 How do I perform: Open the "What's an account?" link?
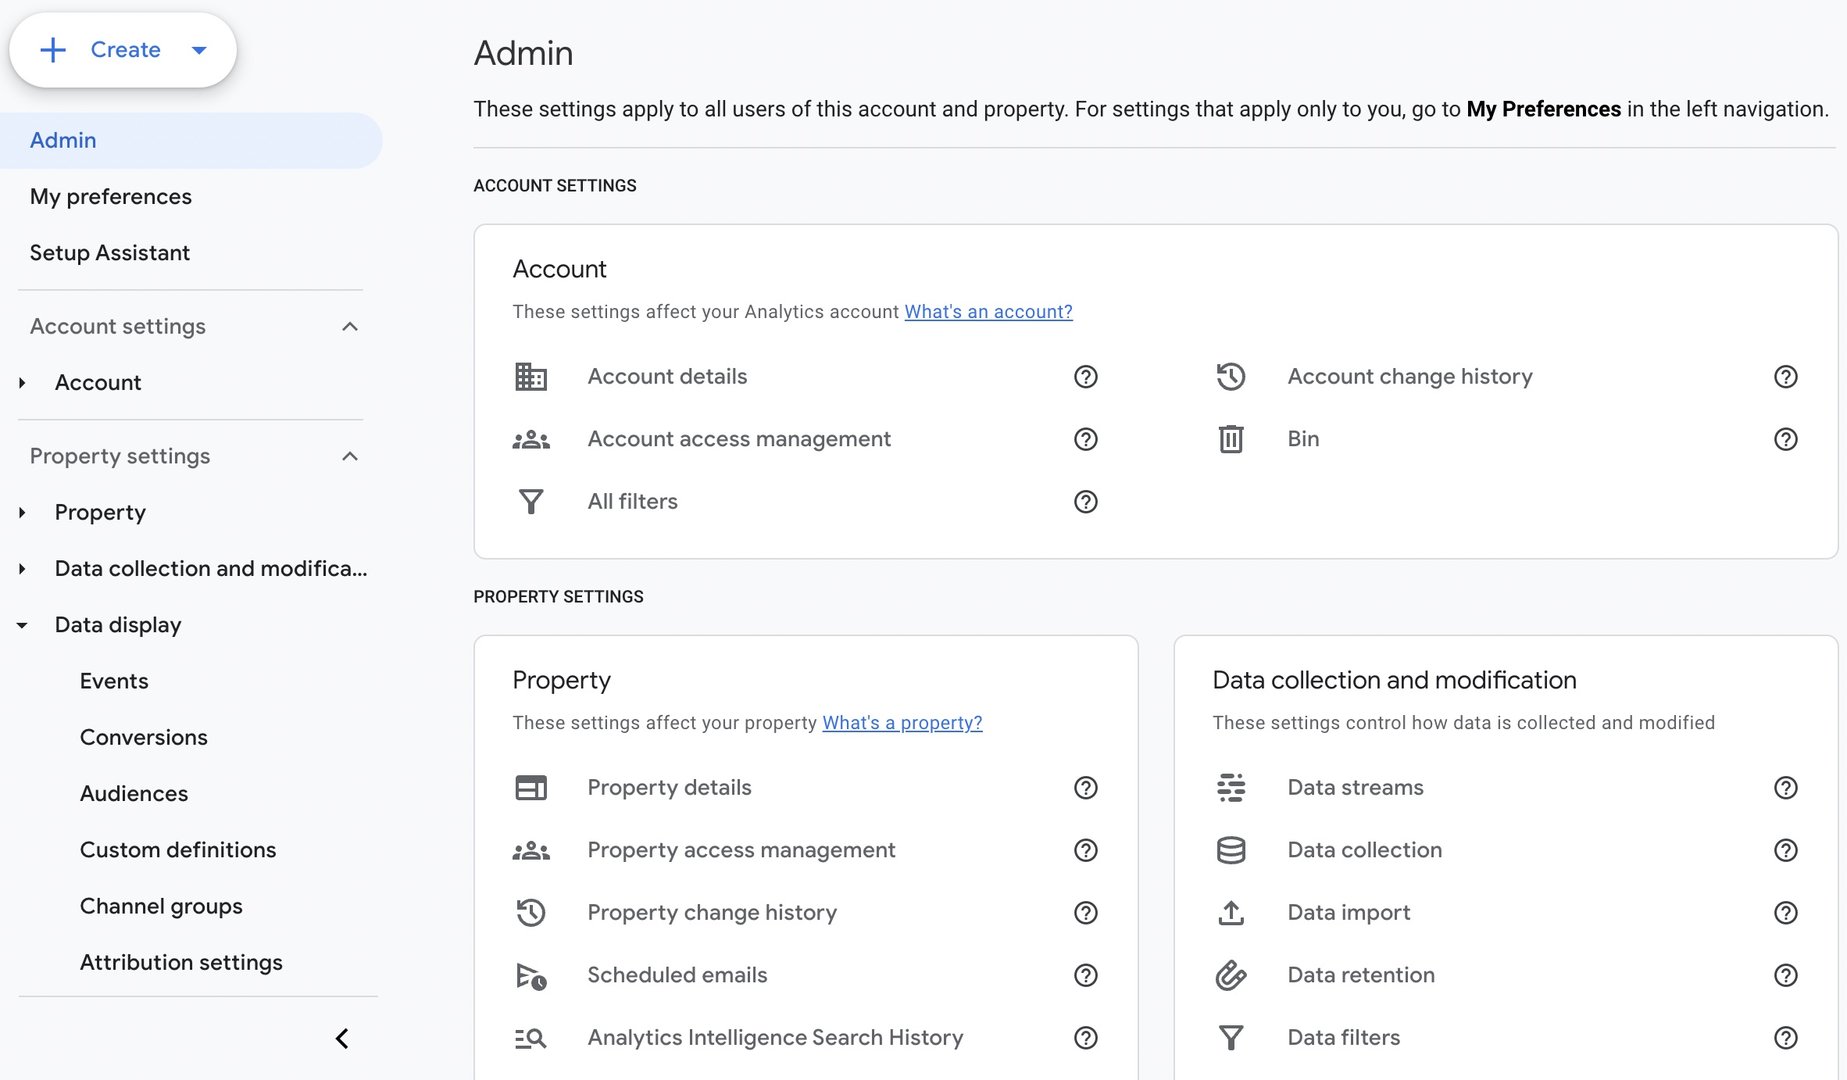[988, 311]
